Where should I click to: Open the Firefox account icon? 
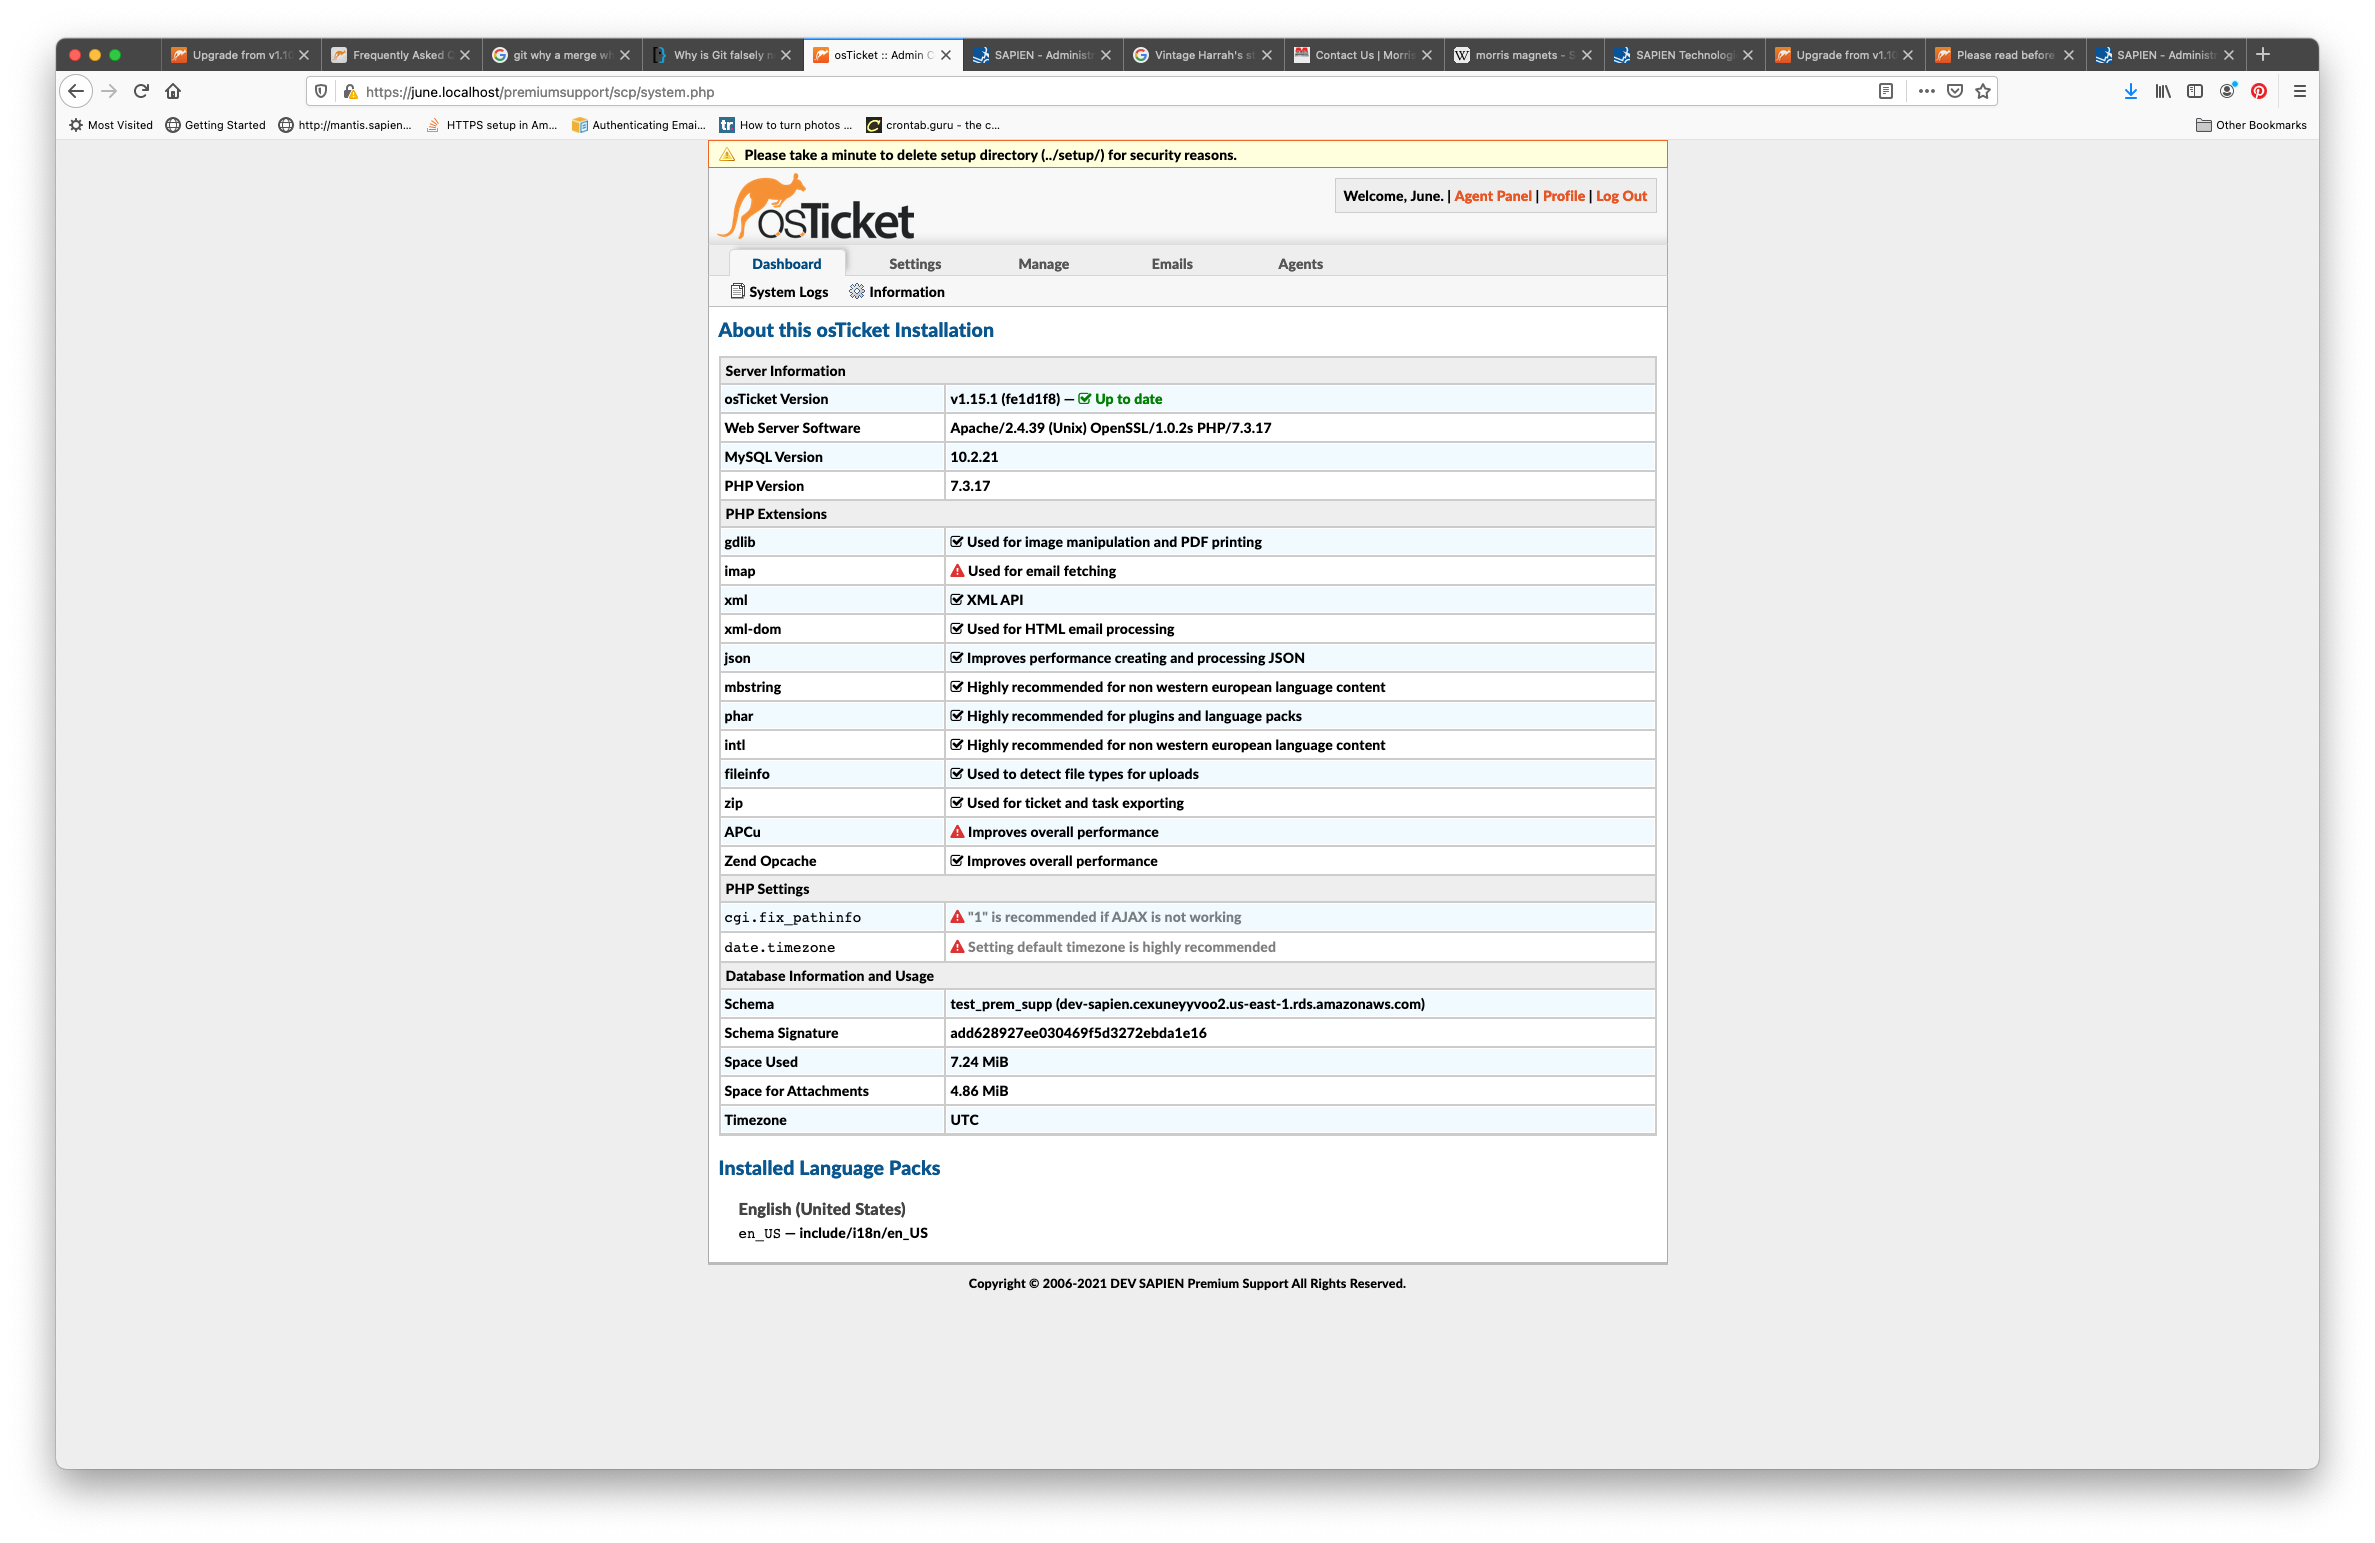pyautogui.click(x=2227, y=91)
